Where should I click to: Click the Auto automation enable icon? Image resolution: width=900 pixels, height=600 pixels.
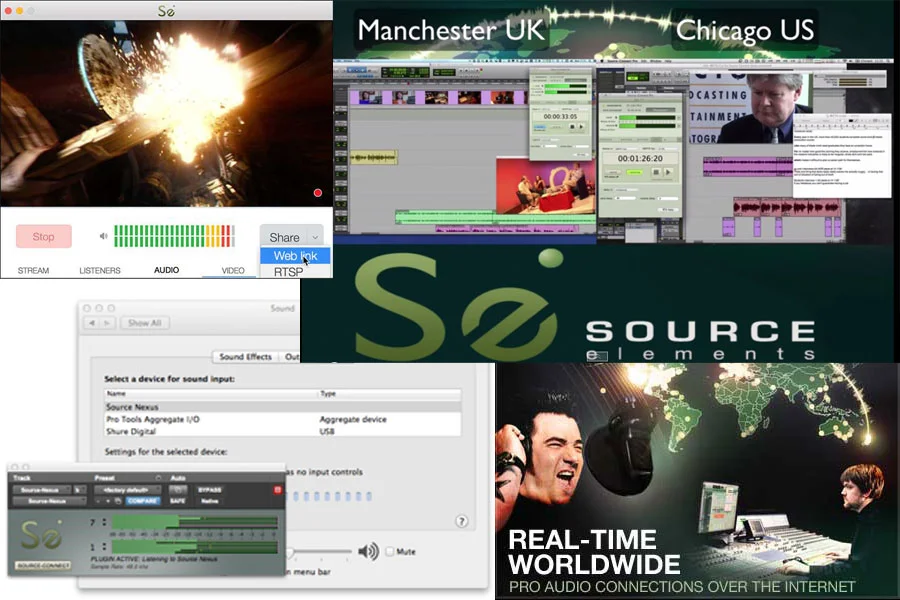point(178,490)
